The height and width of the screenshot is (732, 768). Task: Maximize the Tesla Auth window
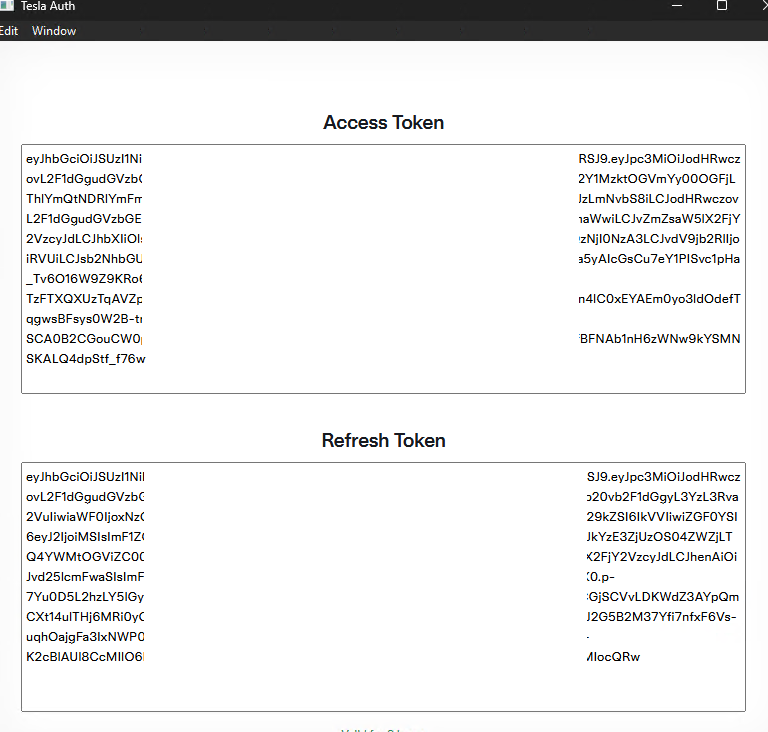click(721, 5)
